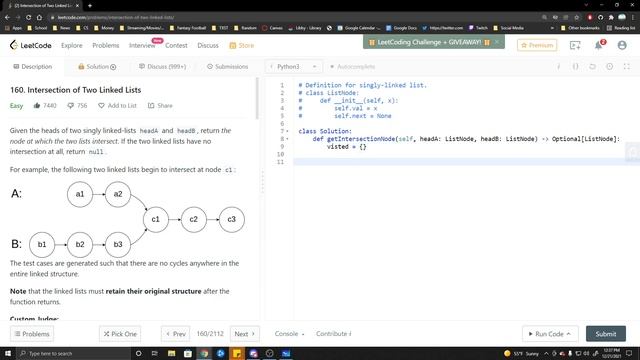Viewport: 640px width, 360px height.
Task: Open the user profile avatar
Action: [622, 45]
